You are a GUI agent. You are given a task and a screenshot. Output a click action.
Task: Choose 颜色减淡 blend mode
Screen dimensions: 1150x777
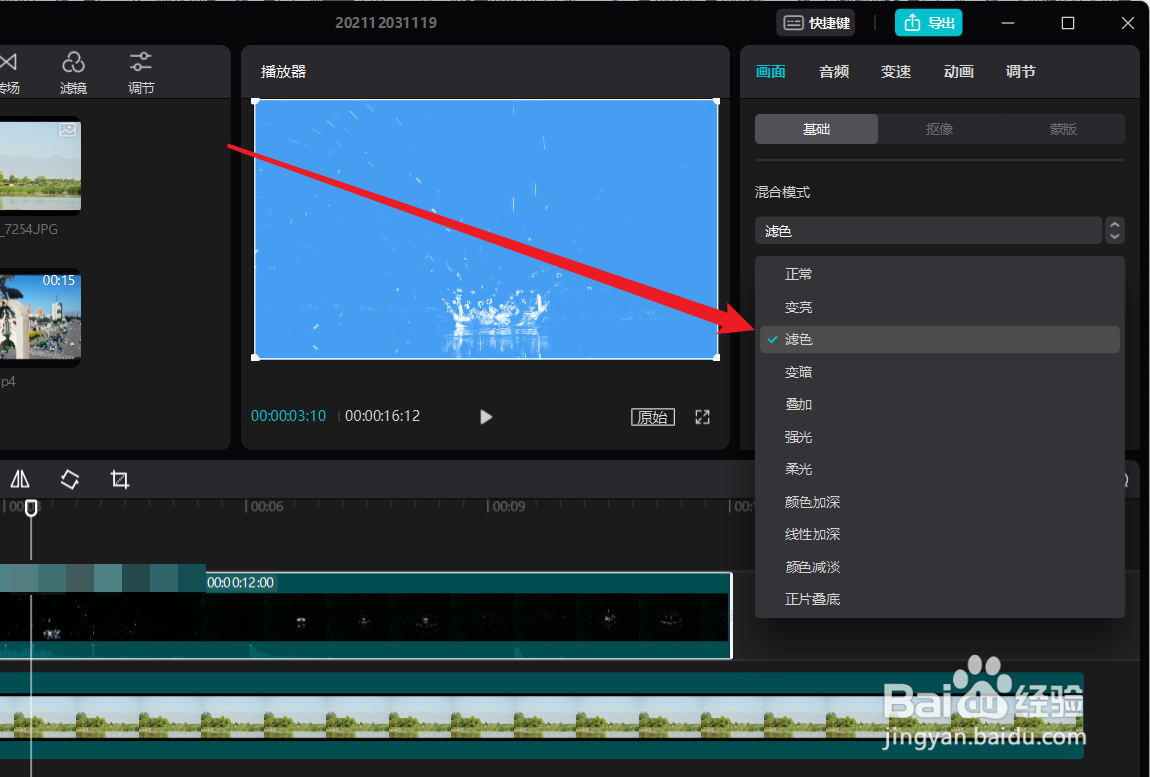click(x=940, y=566)
